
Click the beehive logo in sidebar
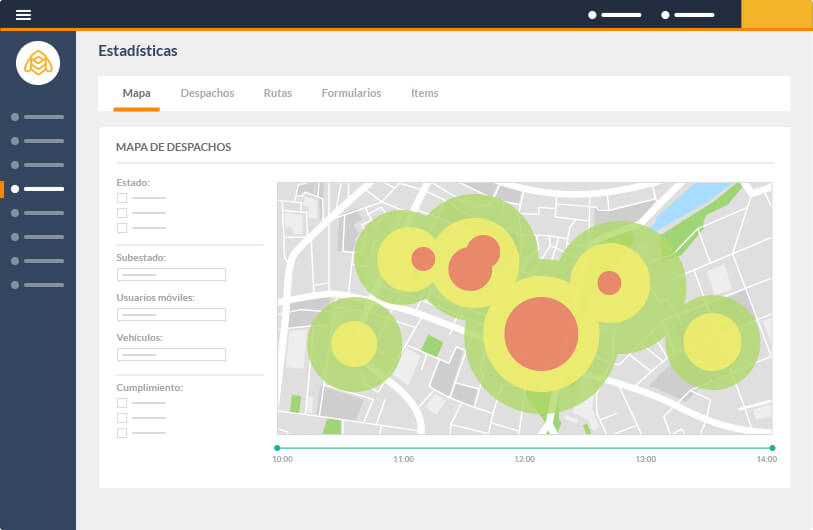click(x=38, y=63)
